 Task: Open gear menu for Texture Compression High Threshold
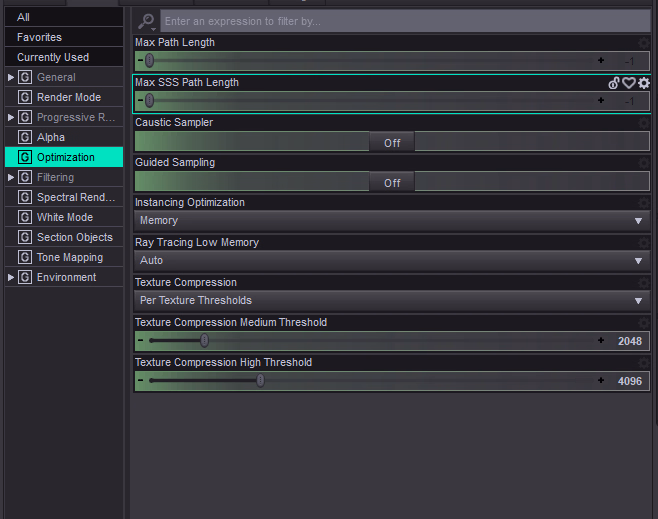[x=643, y=363]
